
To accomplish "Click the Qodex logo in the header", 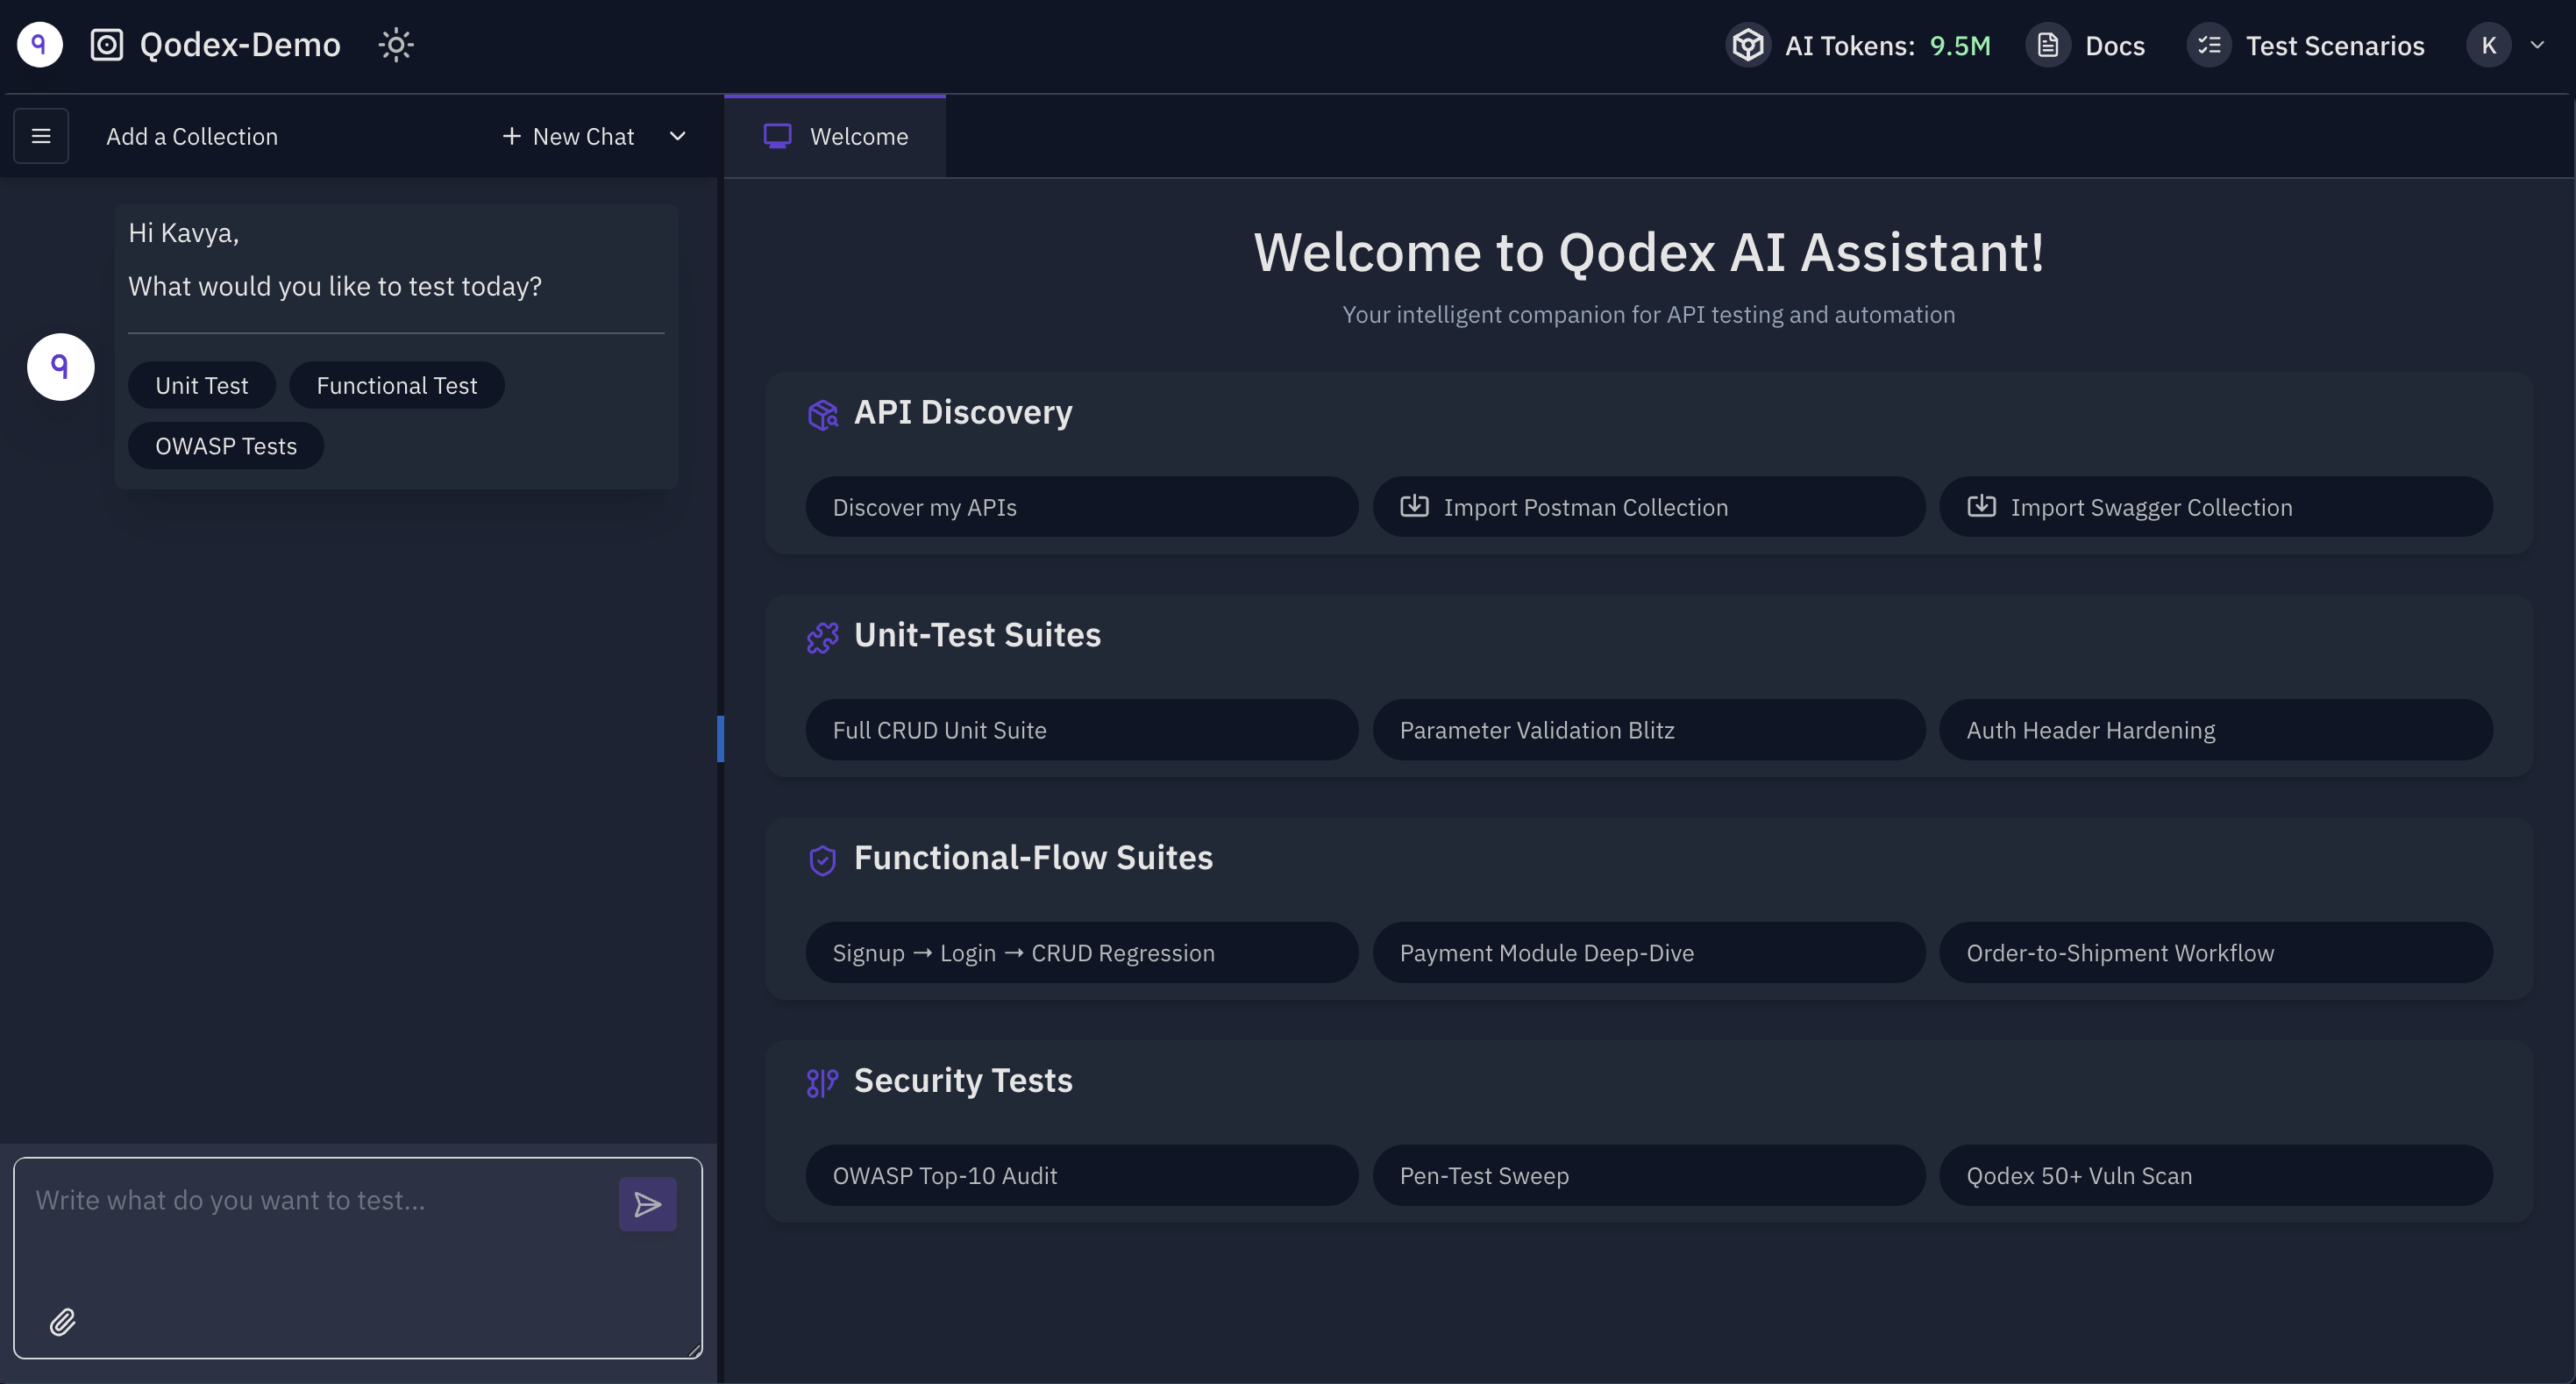I will 40,45.
